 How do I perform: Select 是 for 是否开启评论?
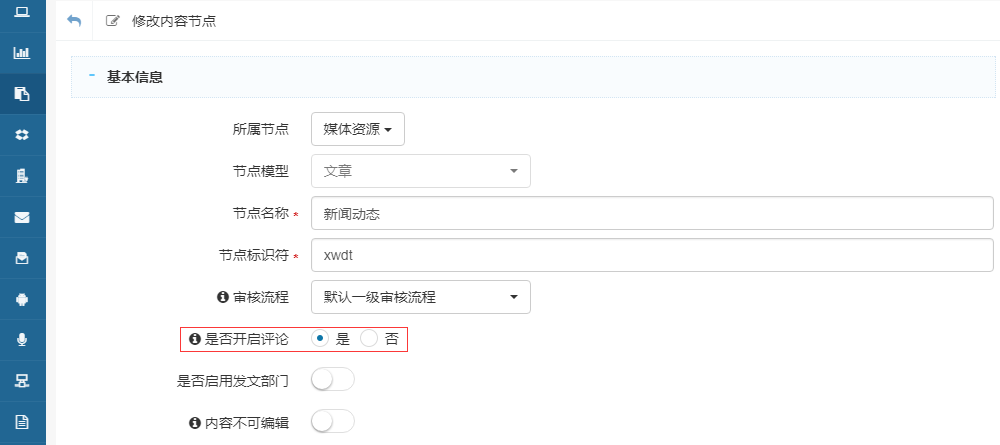tap(320, 339)
